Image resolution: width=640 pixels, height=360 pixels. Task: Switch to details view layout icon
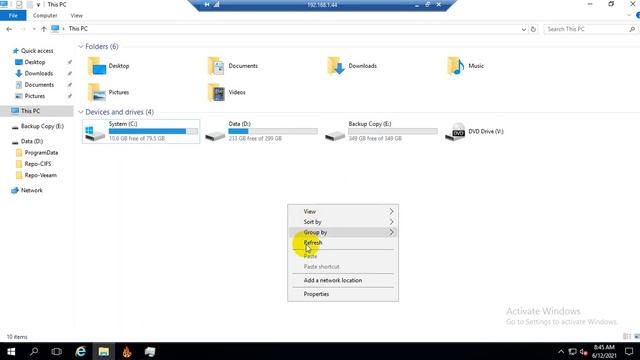(x=627, y=336)
